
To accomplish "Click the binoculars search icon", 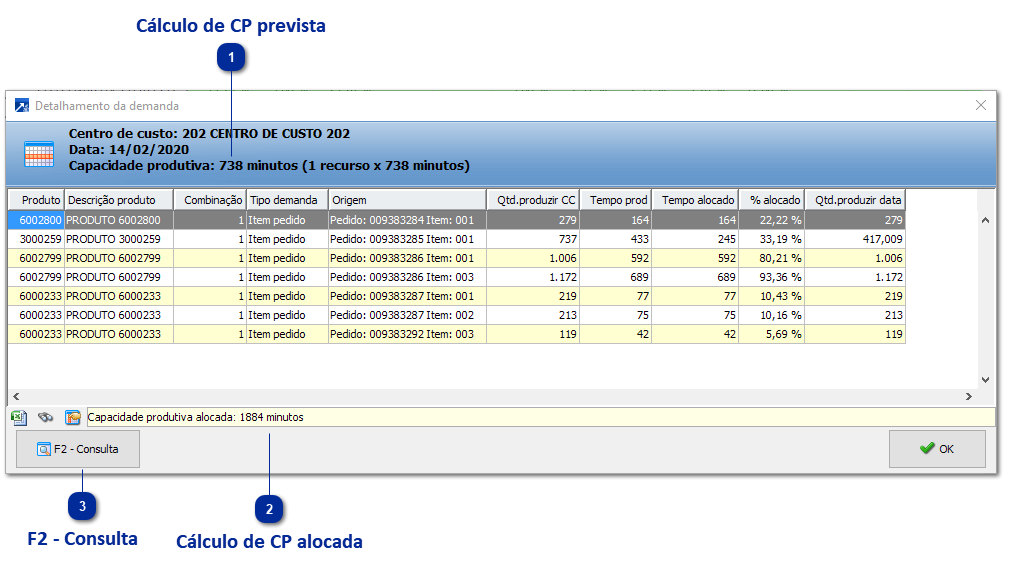I will 45,417.
